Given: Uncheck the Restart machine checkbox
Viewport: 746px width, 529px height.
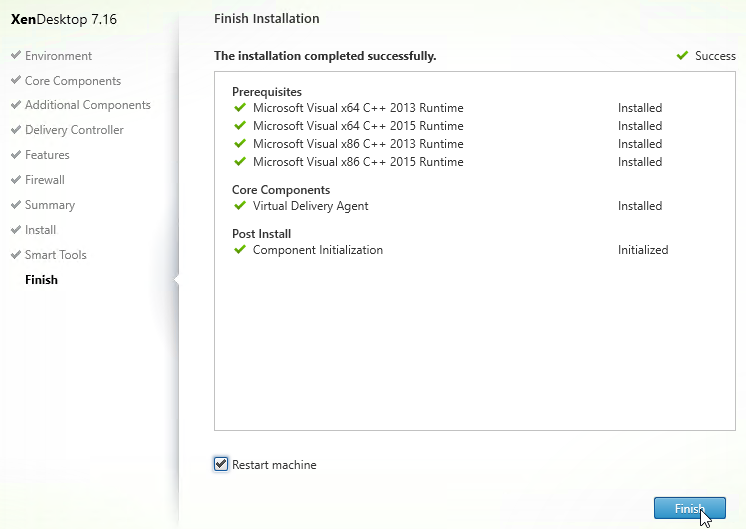Looking at the screenshot, I should (x=221, y=464).
